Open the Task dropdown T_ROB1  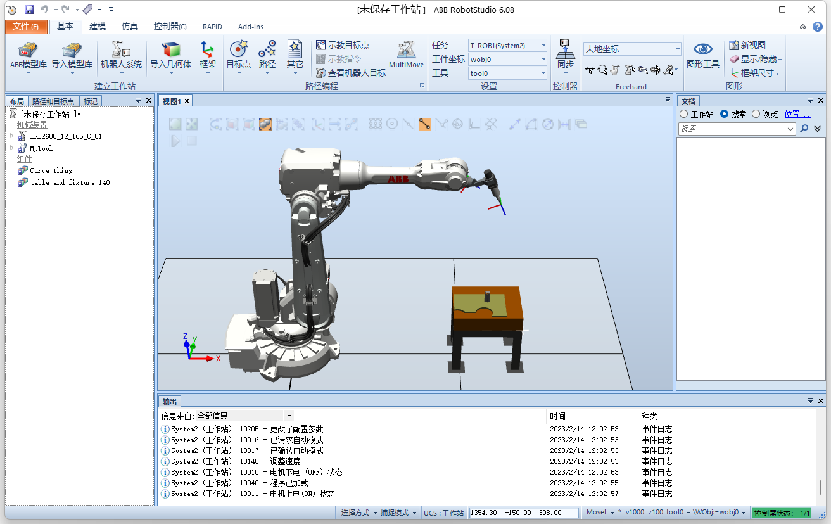[x=508, y=46]
